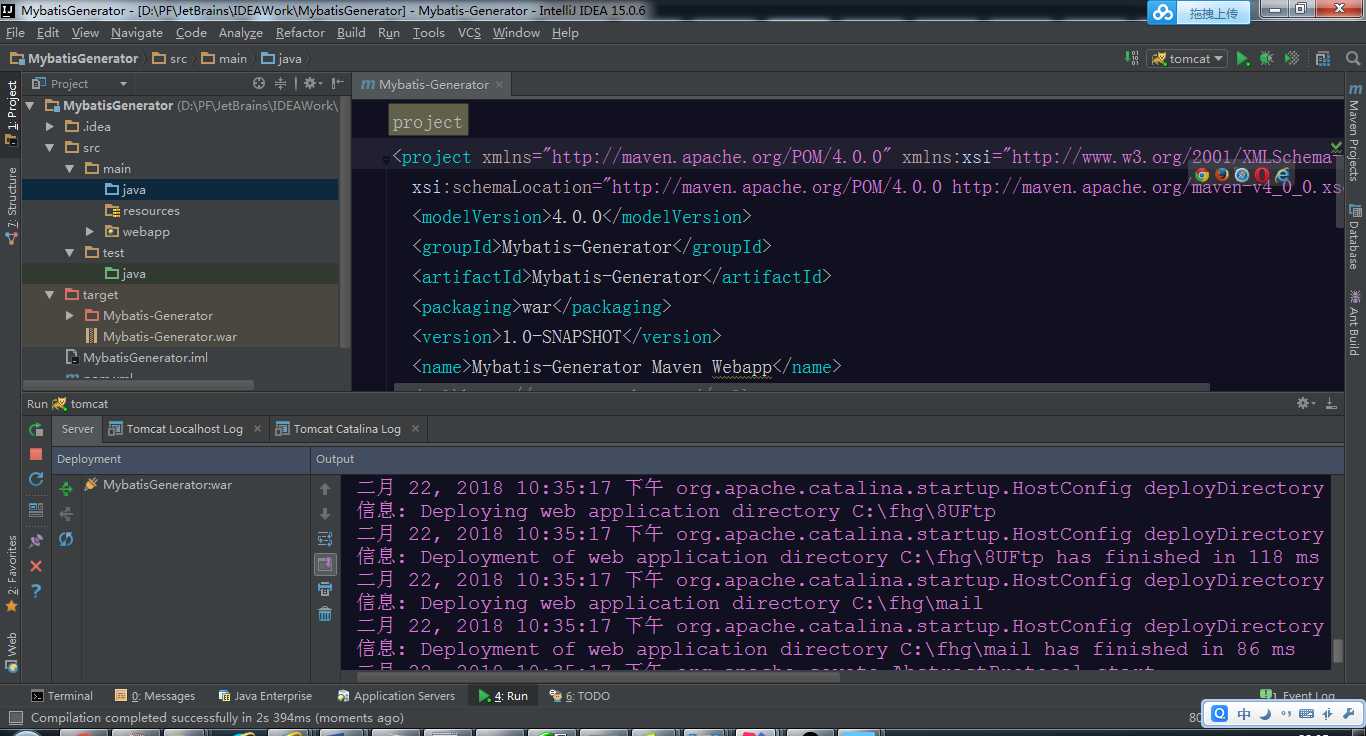Collapse all in Project panel
This screenshot has height=736, width=1366.
pos(281,84)
